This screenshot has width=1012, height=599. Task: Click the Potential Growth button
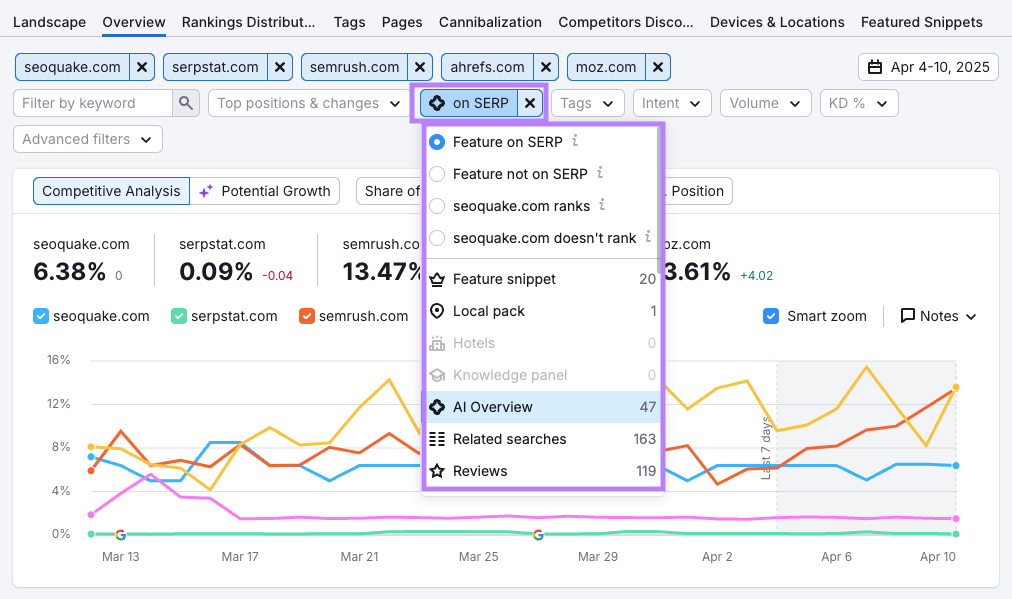click(265, 191)
